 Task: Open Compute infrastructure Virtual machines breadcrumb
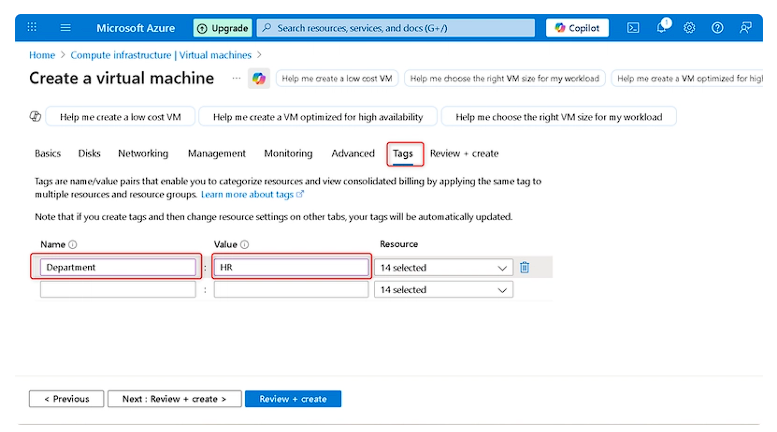[161, 55]
